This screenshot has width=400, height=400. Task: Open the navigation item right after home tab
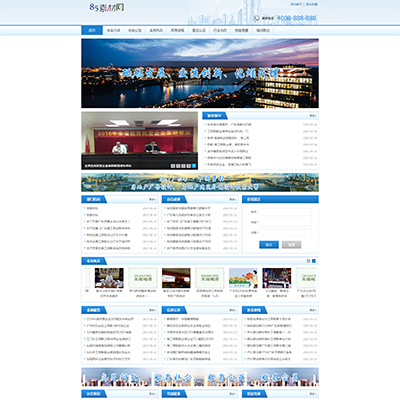click(x=113, y=30)
